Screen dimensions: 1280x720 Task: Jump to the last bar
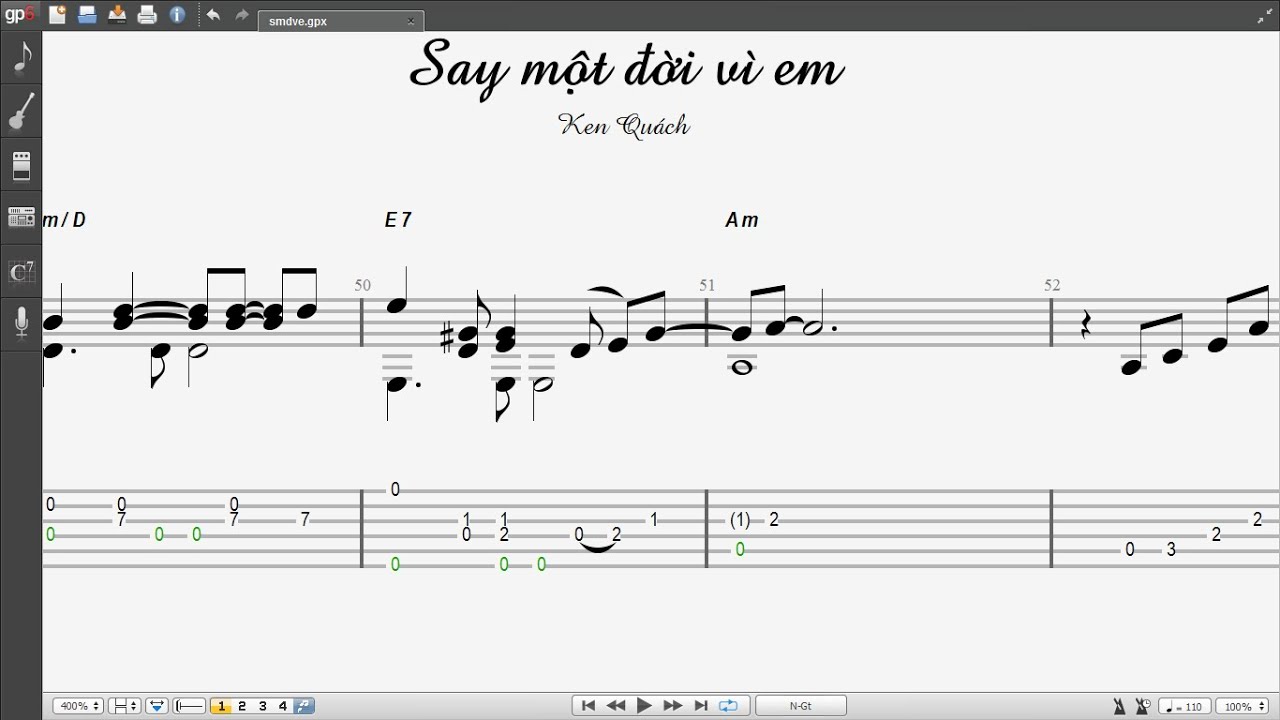(700, 706)
